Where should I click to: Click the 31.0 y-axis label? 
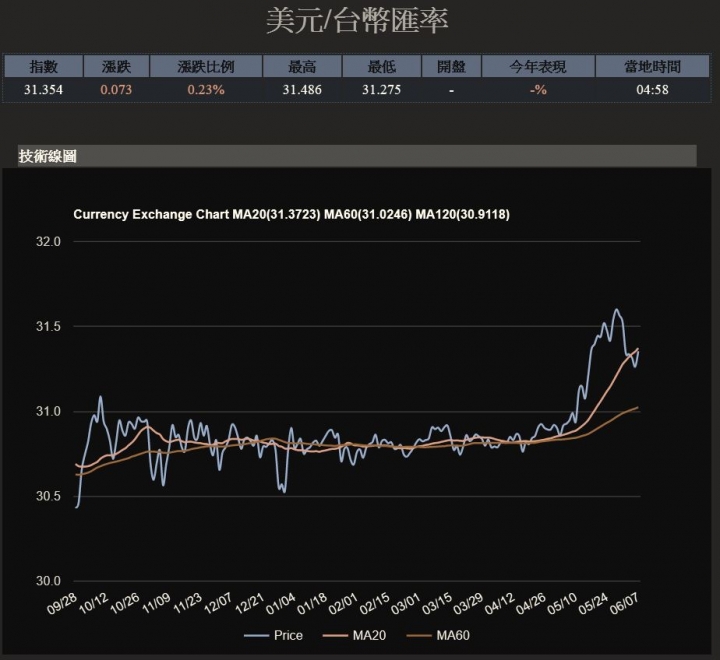[x=48, y=412]
